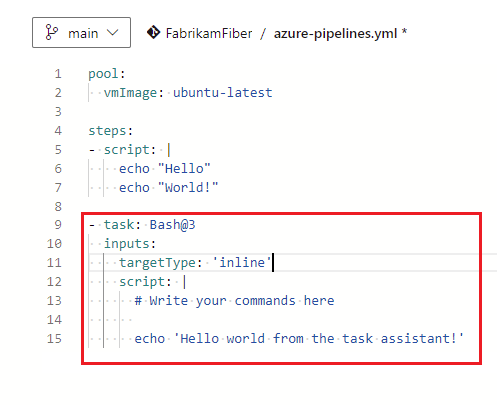Screen dimensions: 497x405
Task: Click the first 'script:' key on line 5
Action: pyautogui.click(x=130, y=150)
